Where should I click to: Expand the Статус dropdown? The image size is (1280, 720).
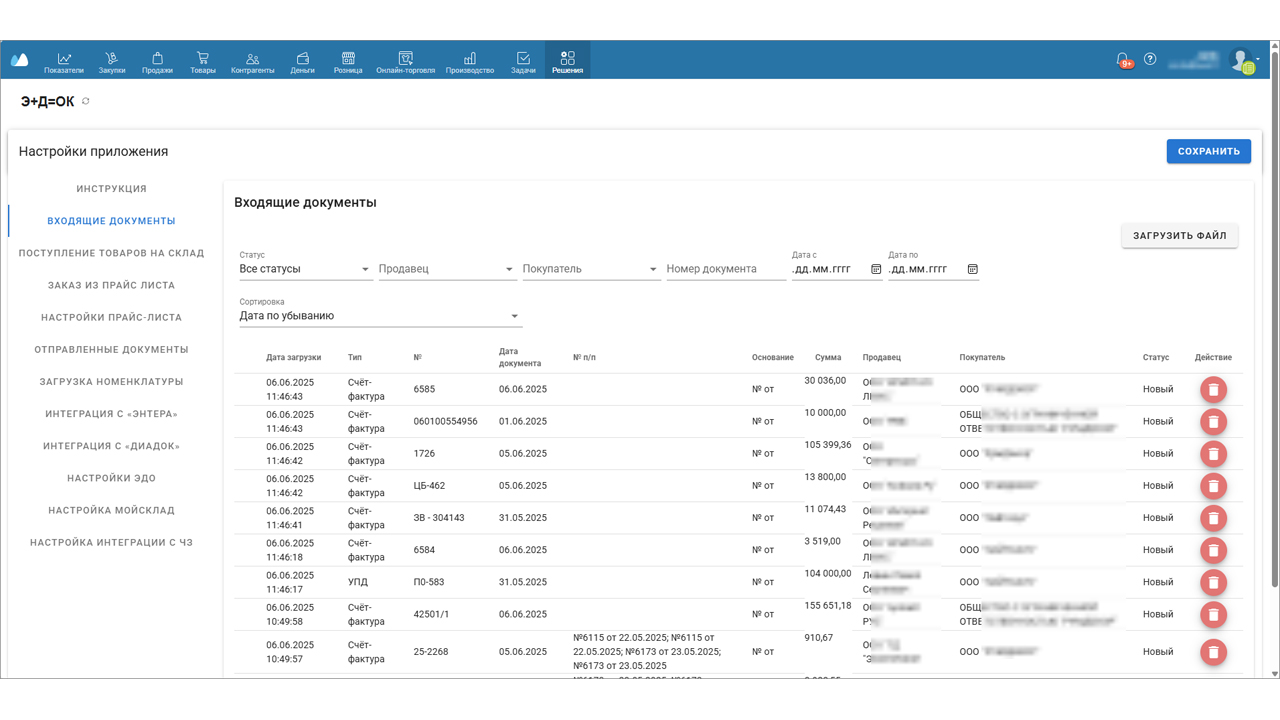(365, 269)
